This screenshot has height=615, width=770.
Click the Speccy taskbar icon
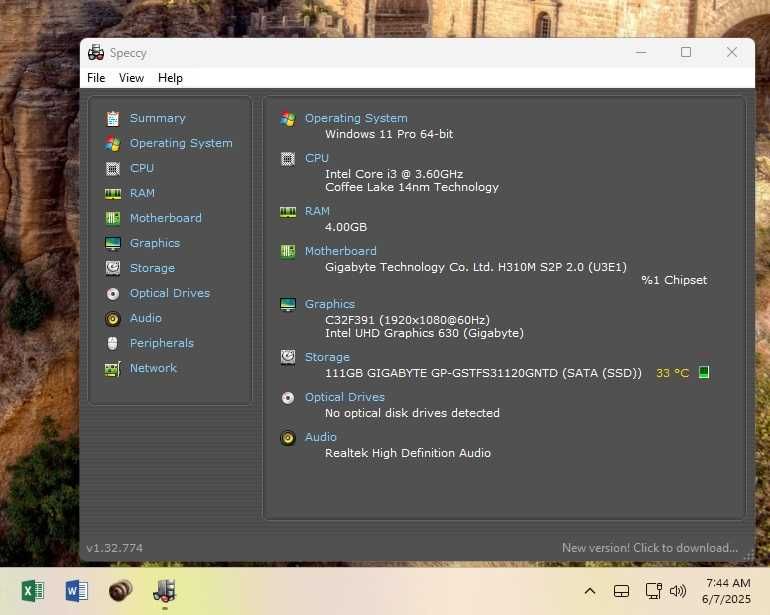(x=165, y=590)
